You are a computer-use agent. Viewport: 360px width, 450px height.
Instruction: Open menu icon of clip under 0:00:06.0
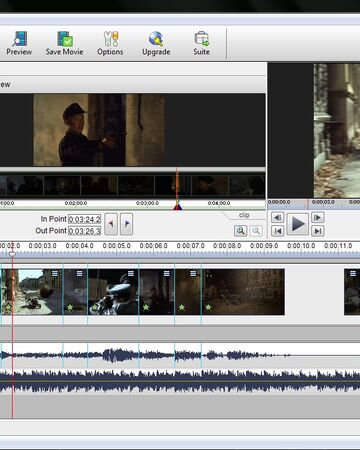(166, 274)
